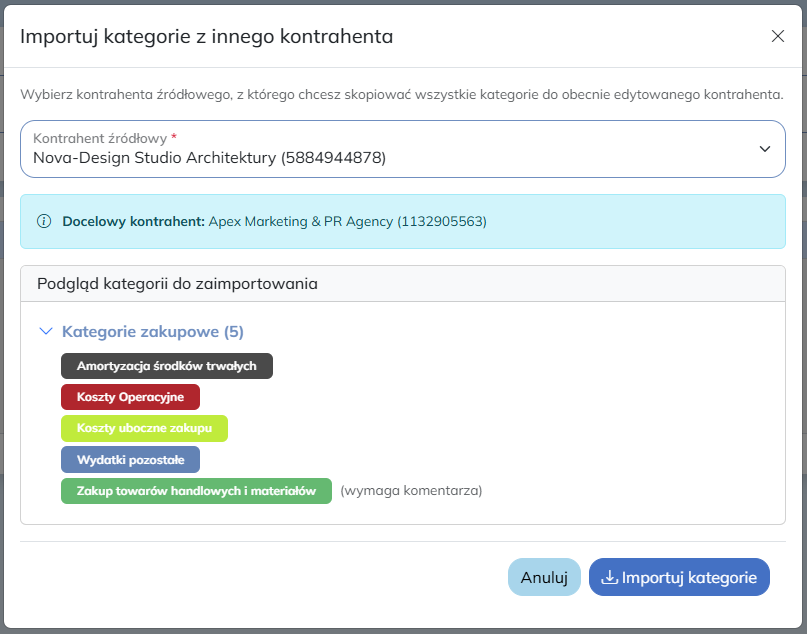Image resolution: width=807 pixels, height=634 pixels.
Task: Select green Zakup towarów handlowych i materiałów tag
Action: pyautogui.click(x=196, y=491)
